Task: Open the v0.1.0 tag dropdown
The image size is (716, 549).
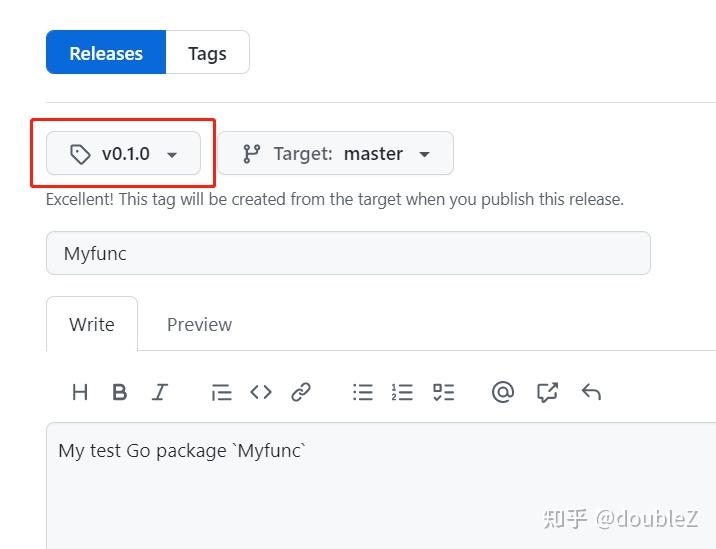Action: 124,154
